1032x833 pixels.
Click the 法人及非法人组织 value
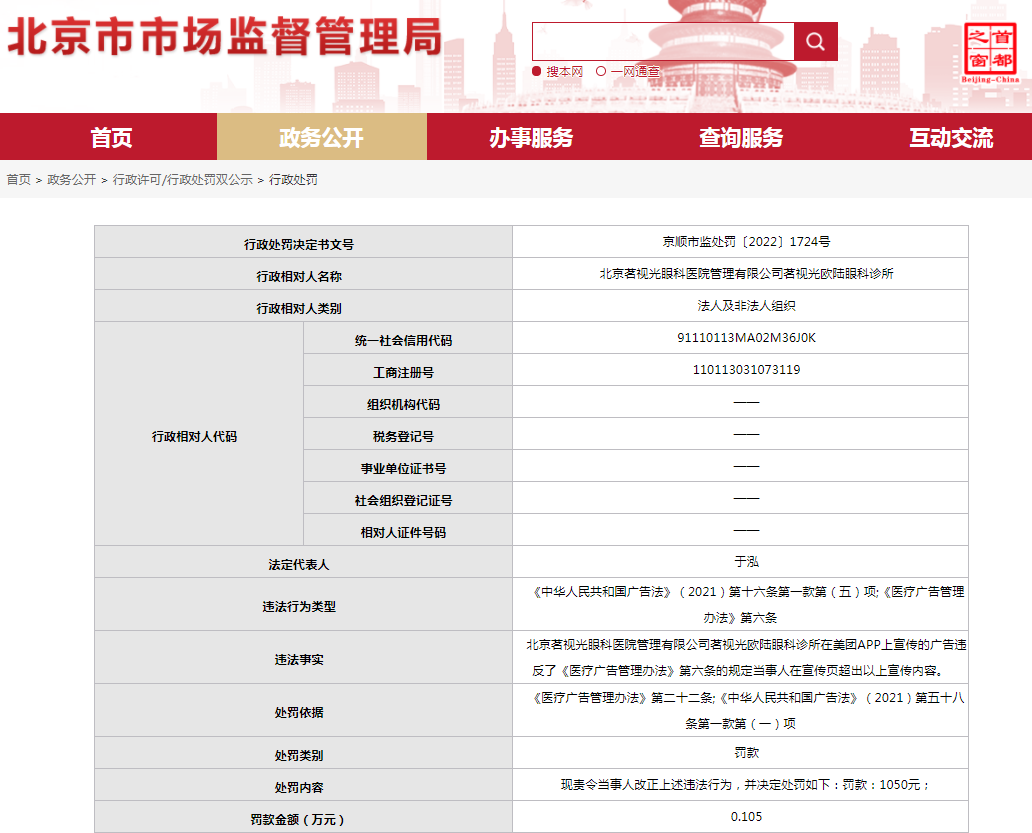point(746,305)
